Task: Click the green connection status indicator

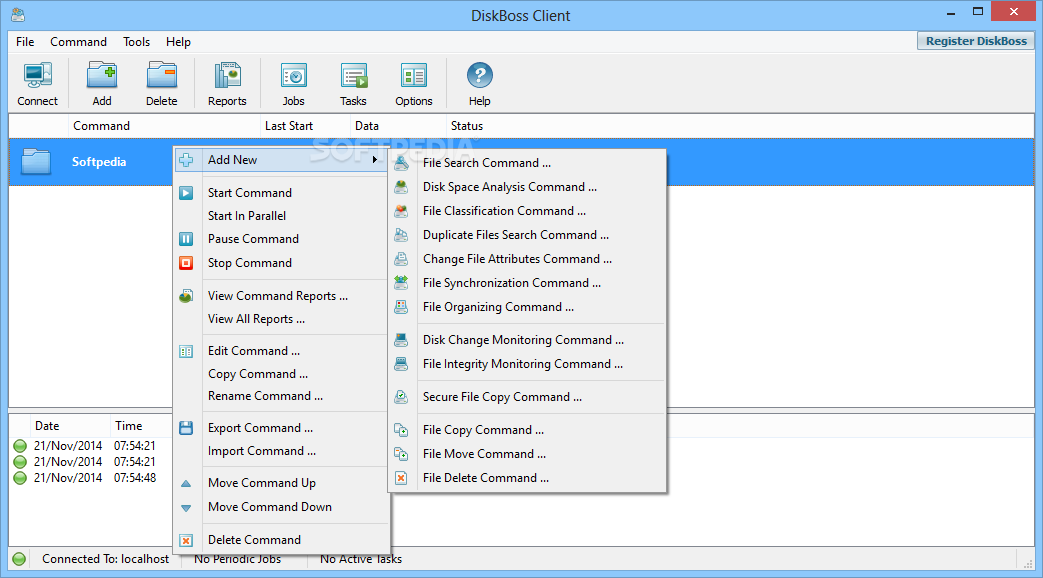Action: (19, 559)
